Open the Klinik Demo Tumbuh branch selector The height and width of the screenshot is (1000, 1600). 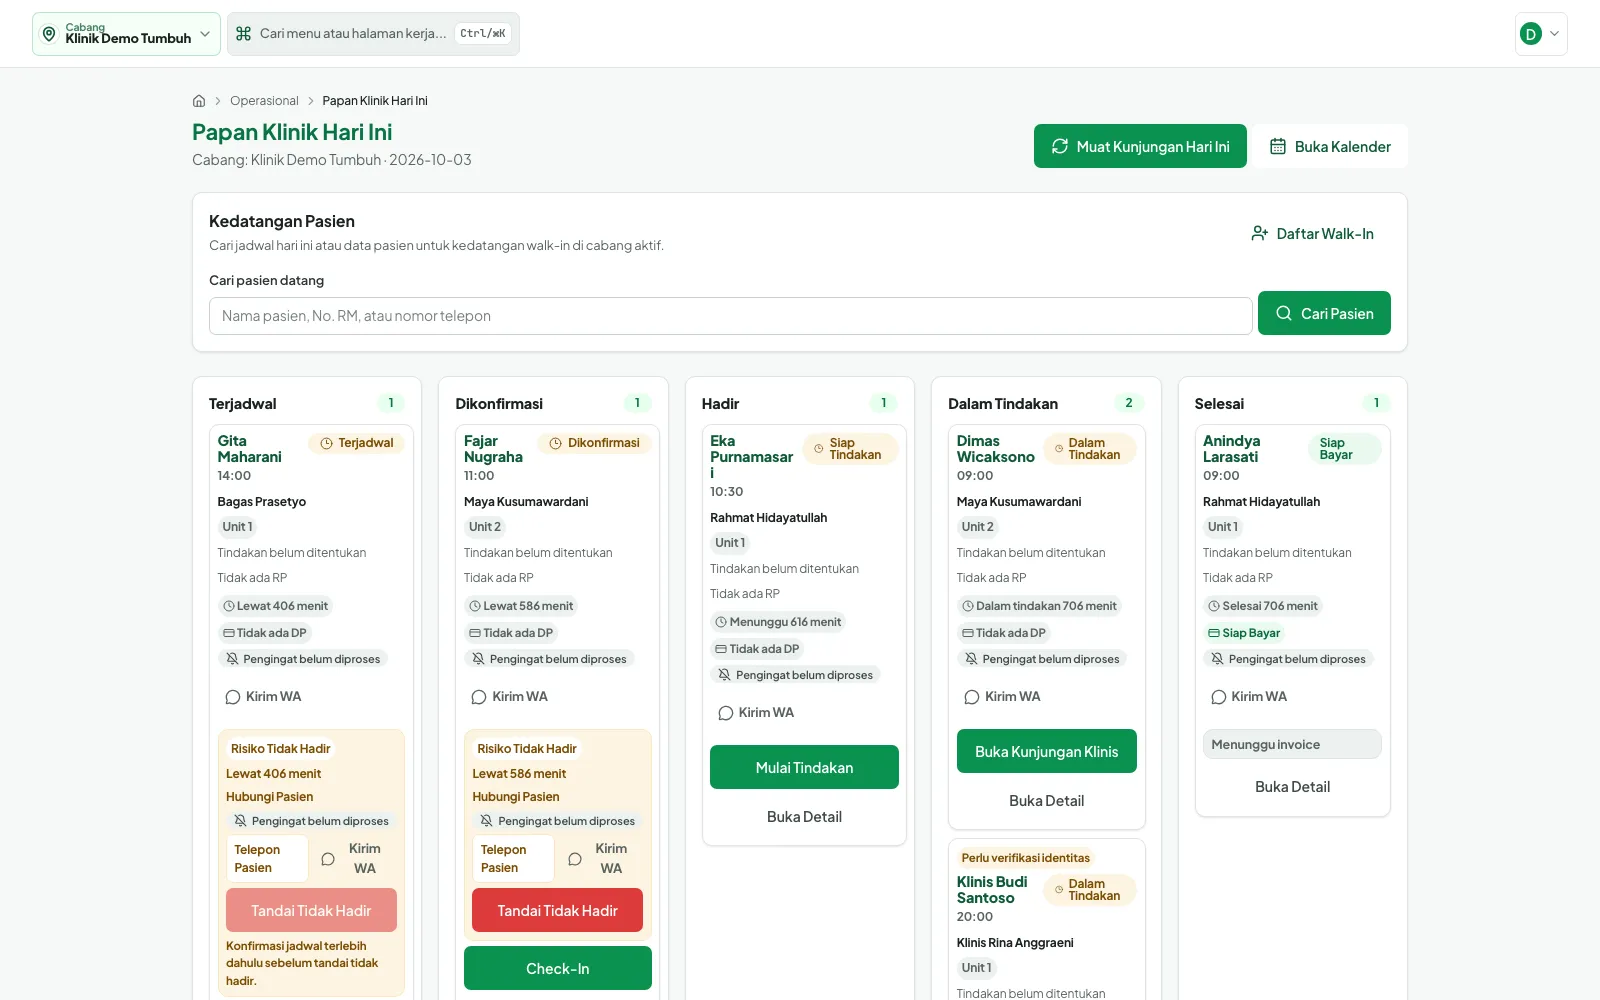(126, 34)
